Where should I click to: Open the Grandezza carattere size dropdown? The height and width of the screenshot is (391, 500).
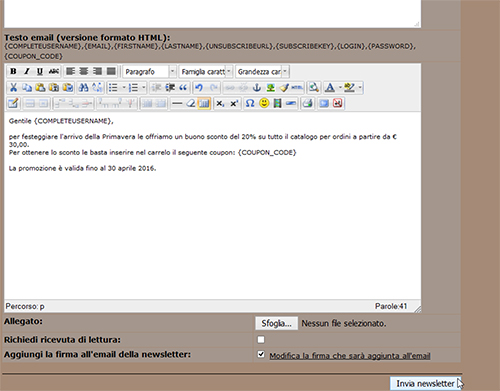pyautogui.click(x=262, y=72)
